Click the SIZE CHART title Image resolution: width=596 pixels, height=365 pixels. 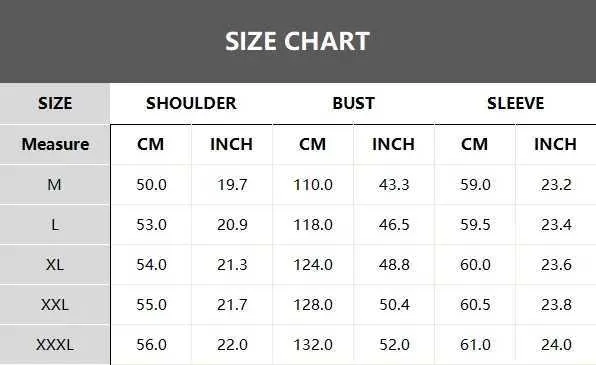coord(297,41)
